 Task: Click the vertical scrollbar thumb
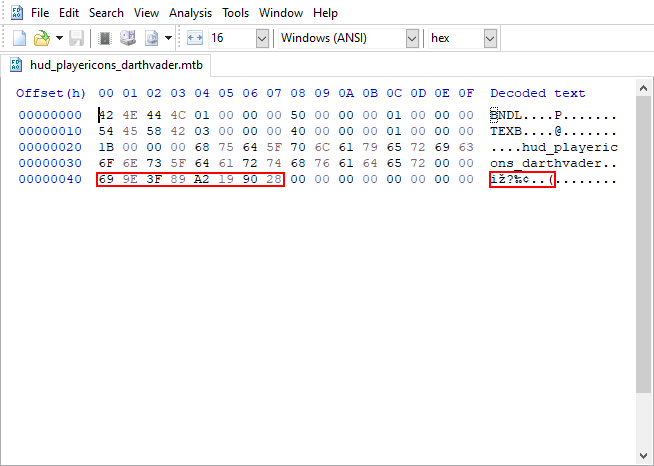[643, 244]
